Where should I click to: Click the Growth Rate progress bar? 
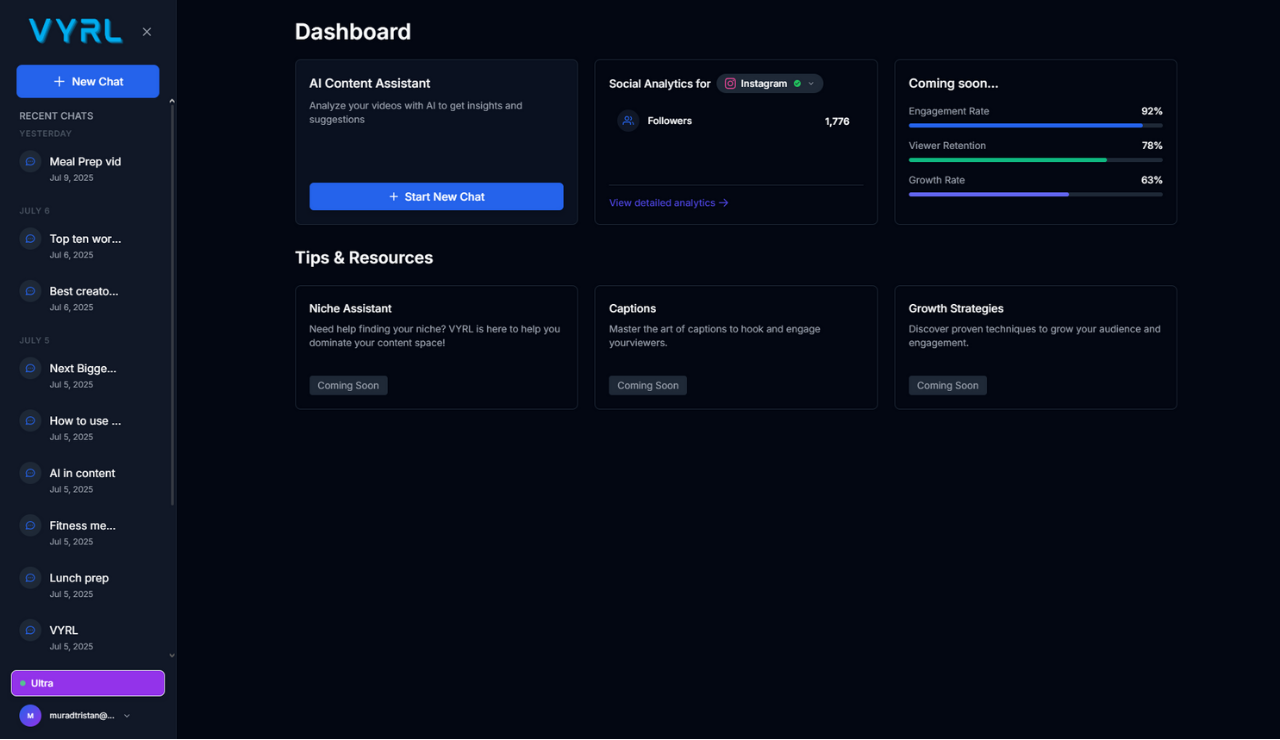click(x=1035, y=194)
